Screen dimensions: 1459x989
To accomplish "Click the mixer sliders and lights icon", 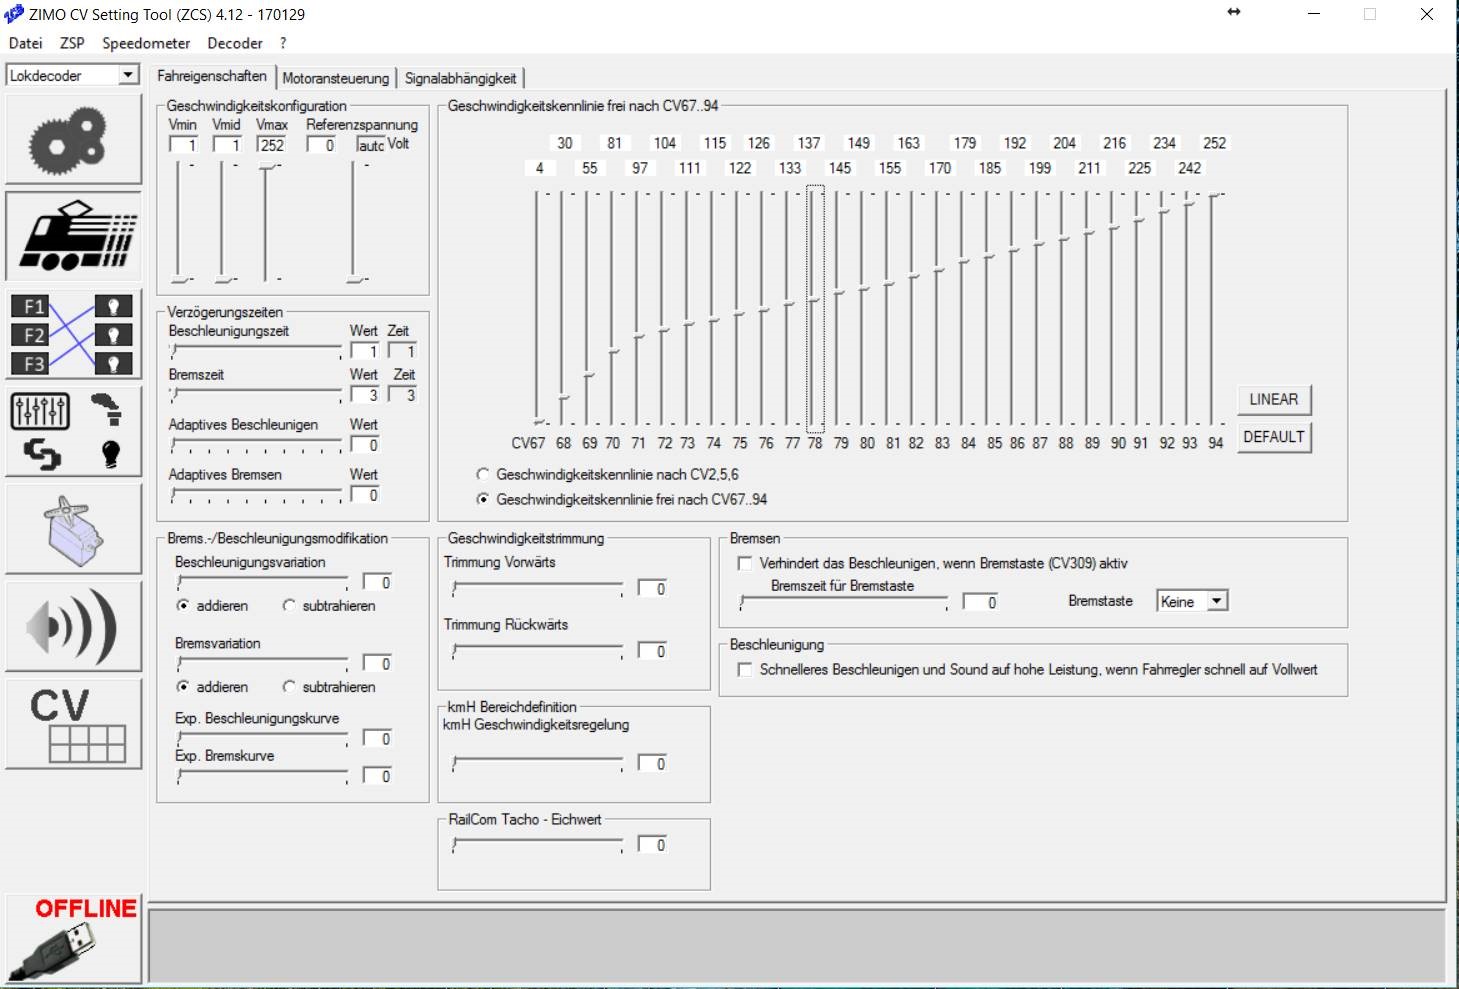I will point(73,432).
